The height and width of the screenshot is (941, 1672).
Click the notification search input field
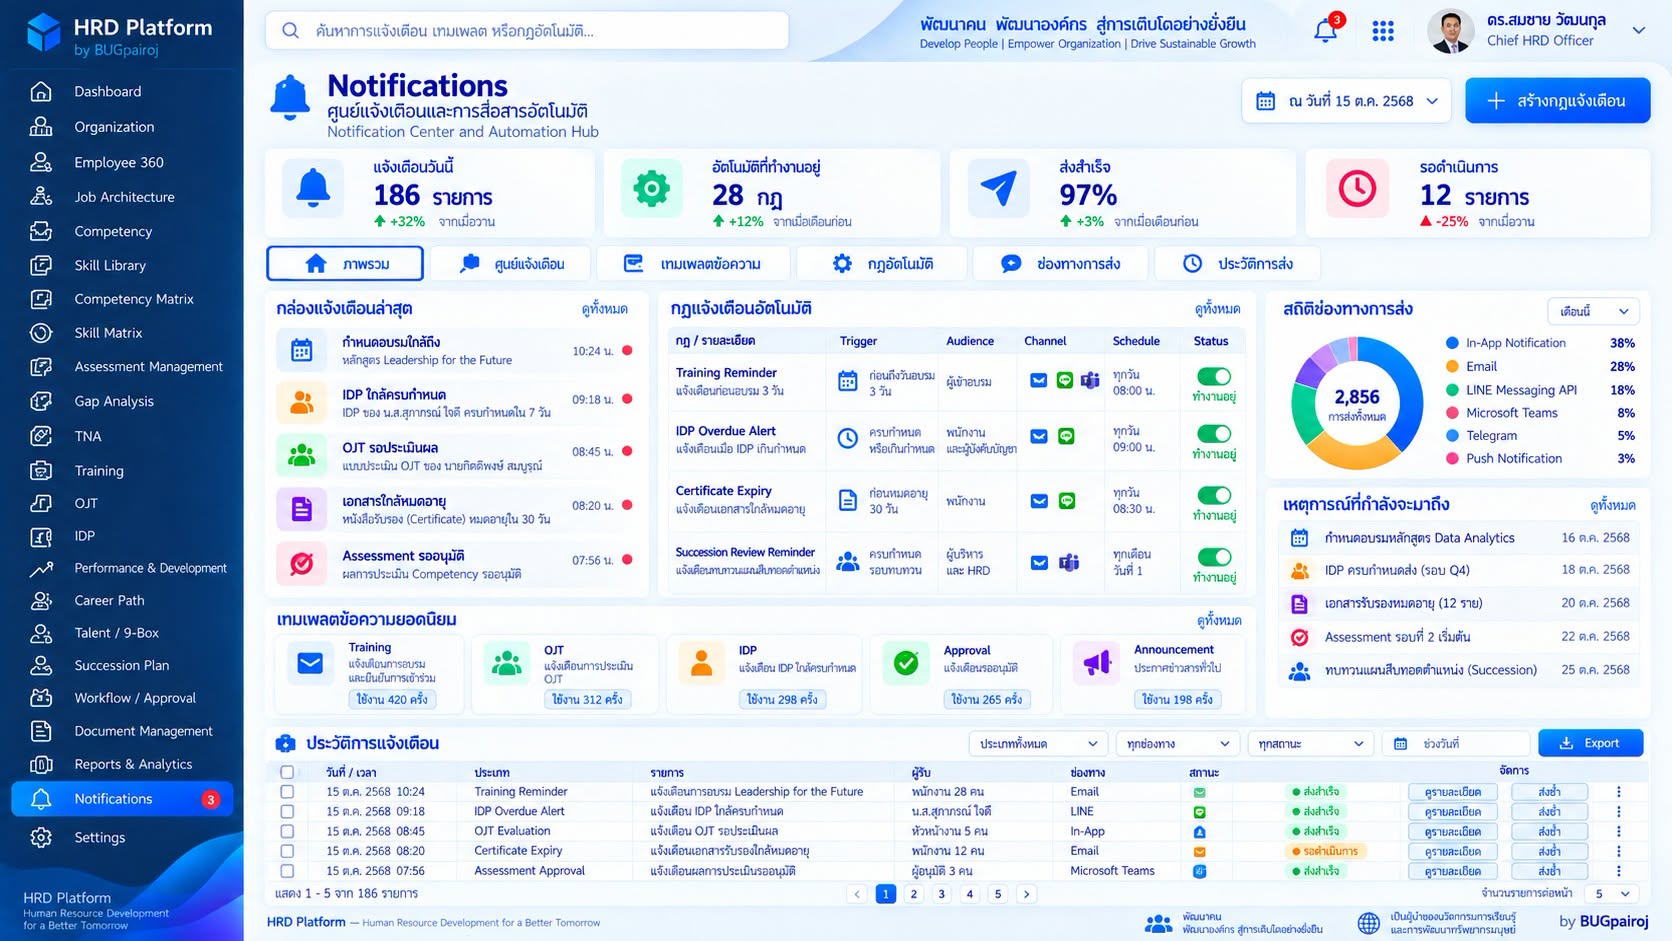pos(527,31)
